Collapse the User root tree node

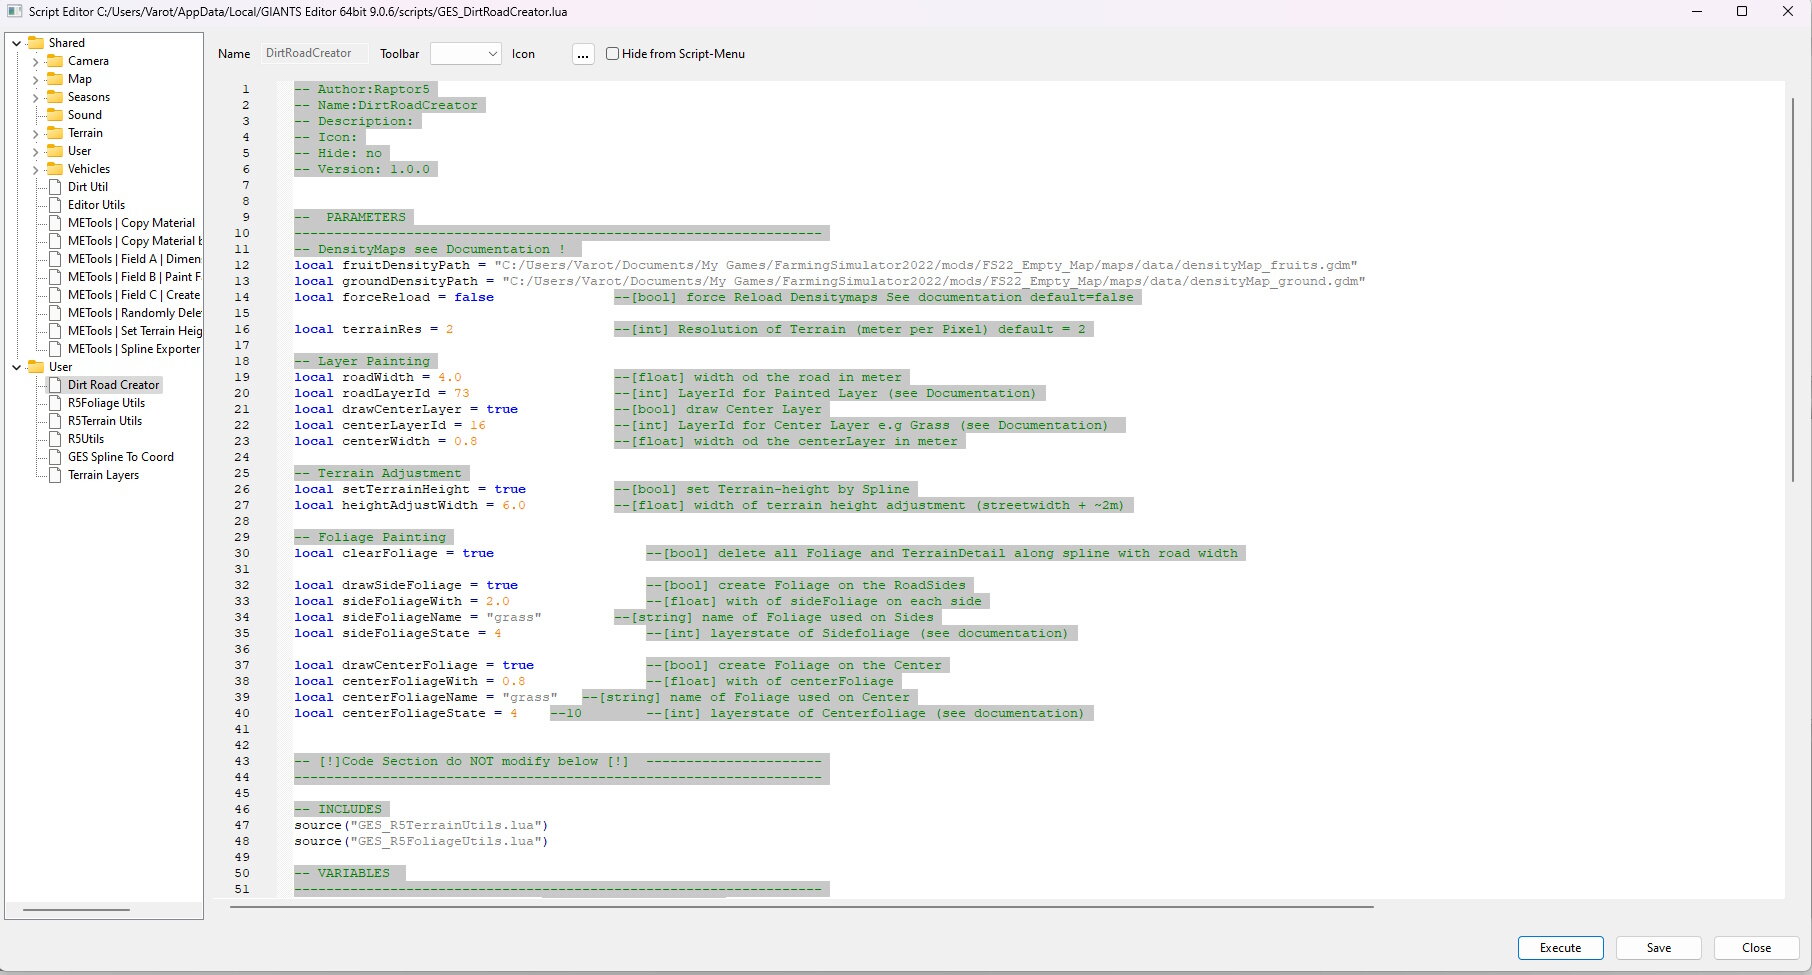point(17,367)
